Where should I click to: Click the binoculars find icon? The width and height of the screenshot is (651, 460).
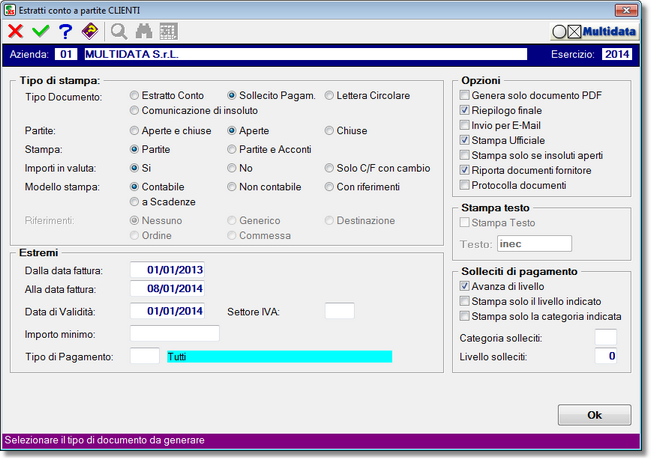[144, 32]
